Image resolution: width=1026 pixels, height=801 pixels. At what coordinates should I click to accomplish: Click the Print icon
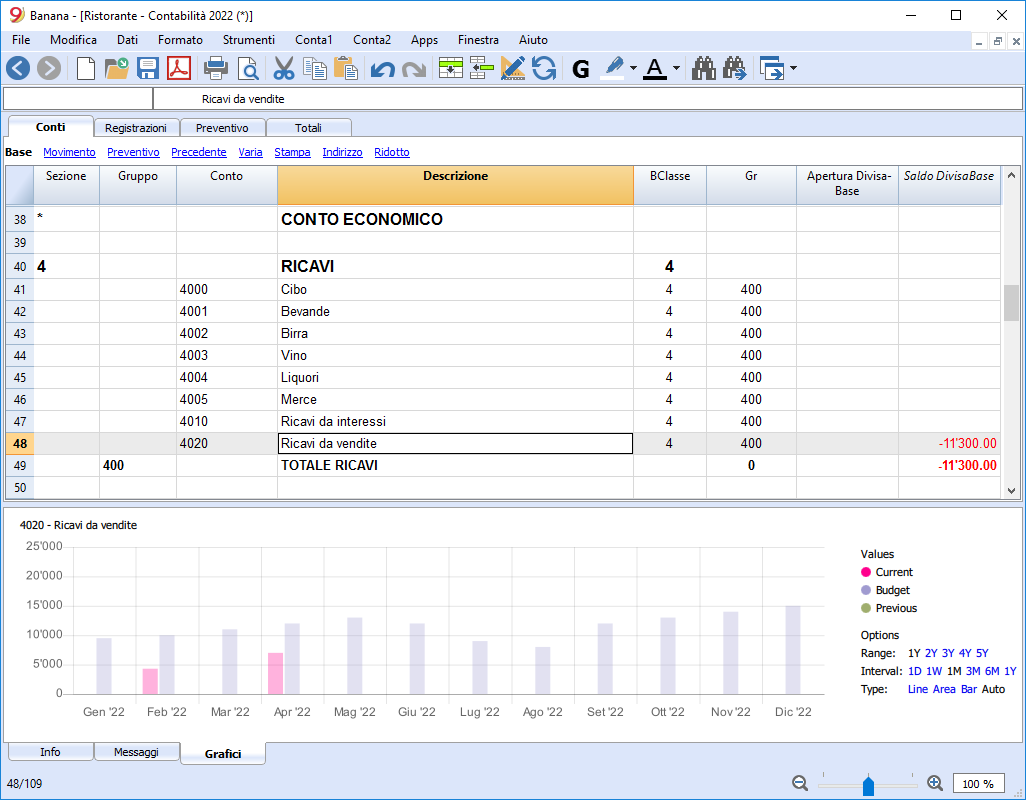point(216,68)
